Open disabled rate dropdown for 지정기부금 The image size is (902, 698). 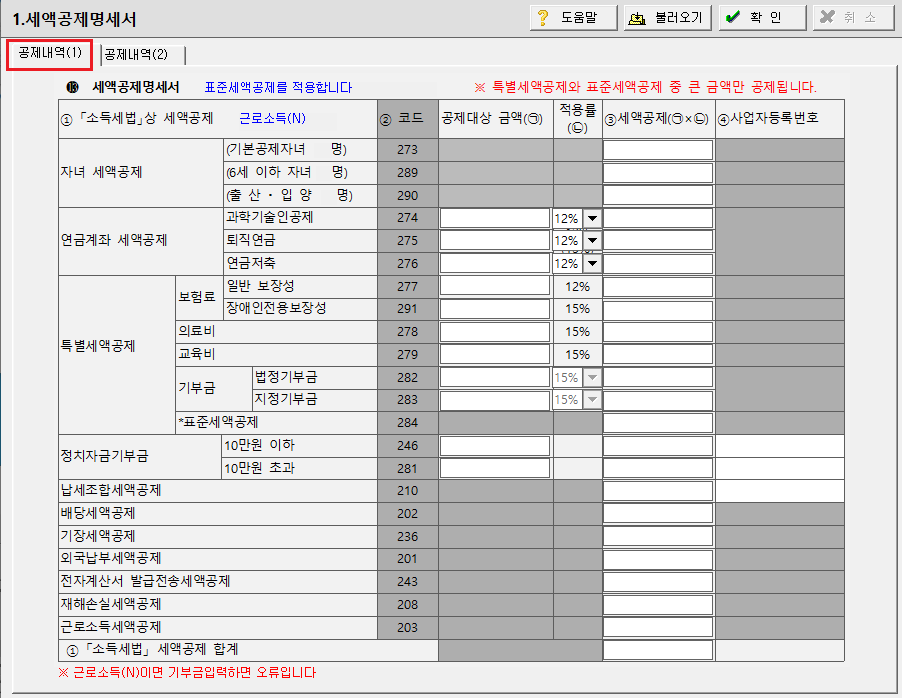592,400
